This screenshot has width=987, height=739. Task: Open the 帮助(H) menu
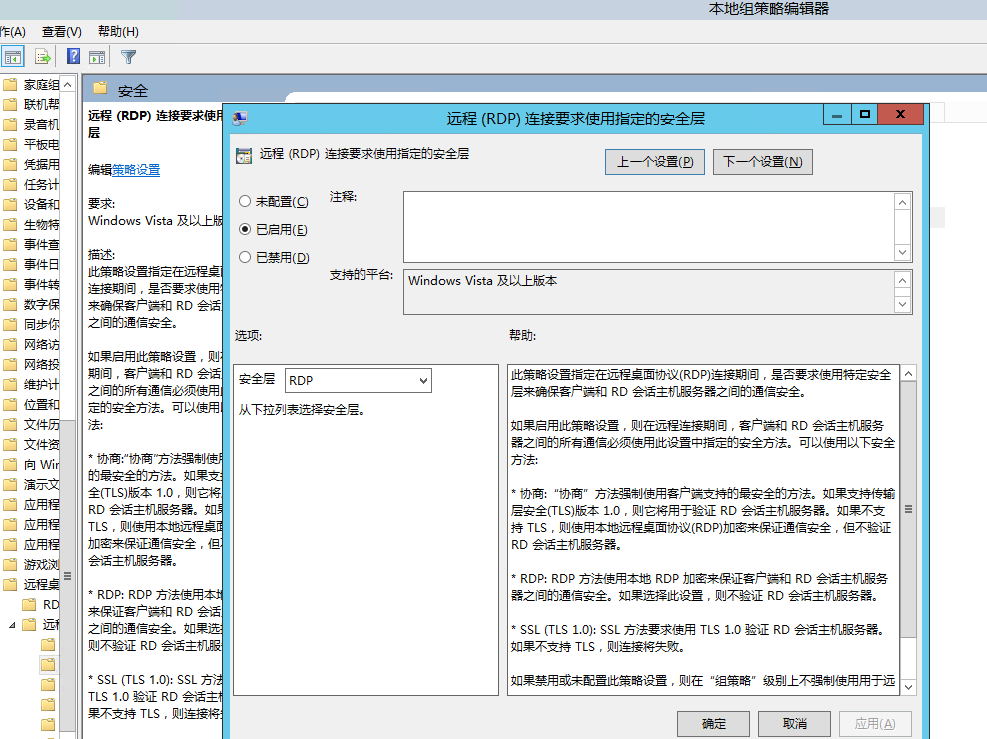tap(118, 32)
